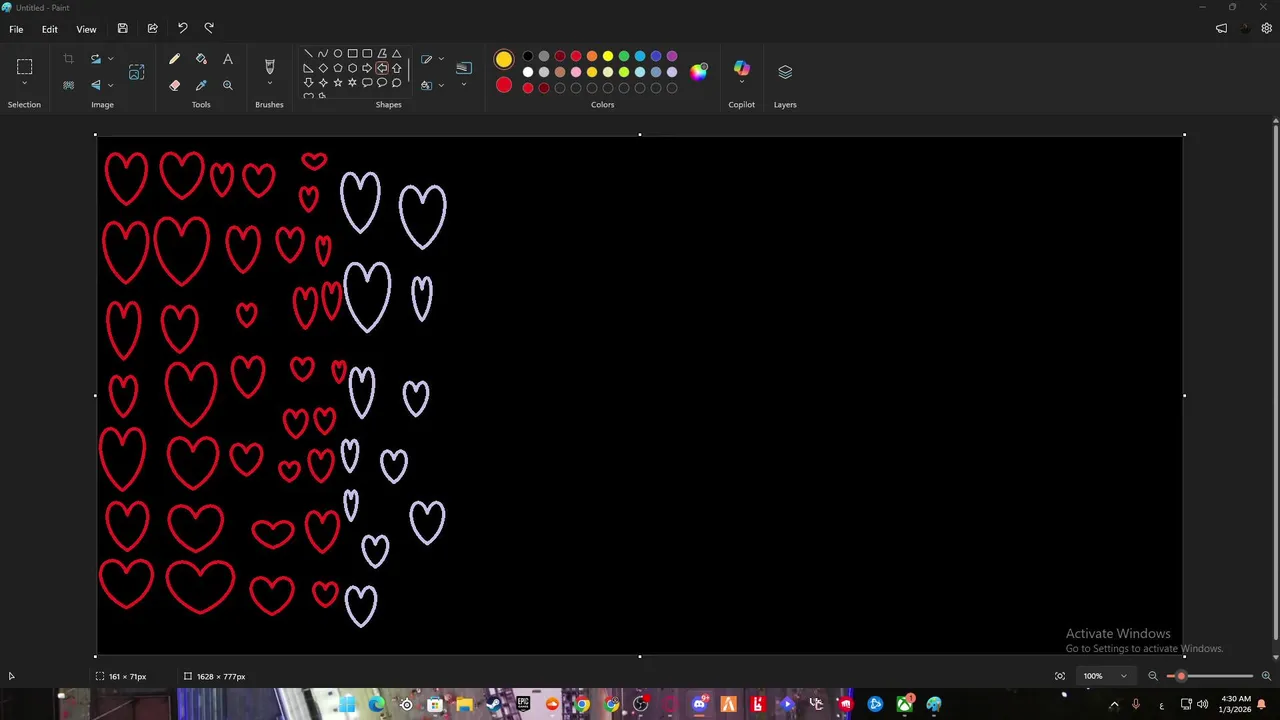Open the View menu

86,29
